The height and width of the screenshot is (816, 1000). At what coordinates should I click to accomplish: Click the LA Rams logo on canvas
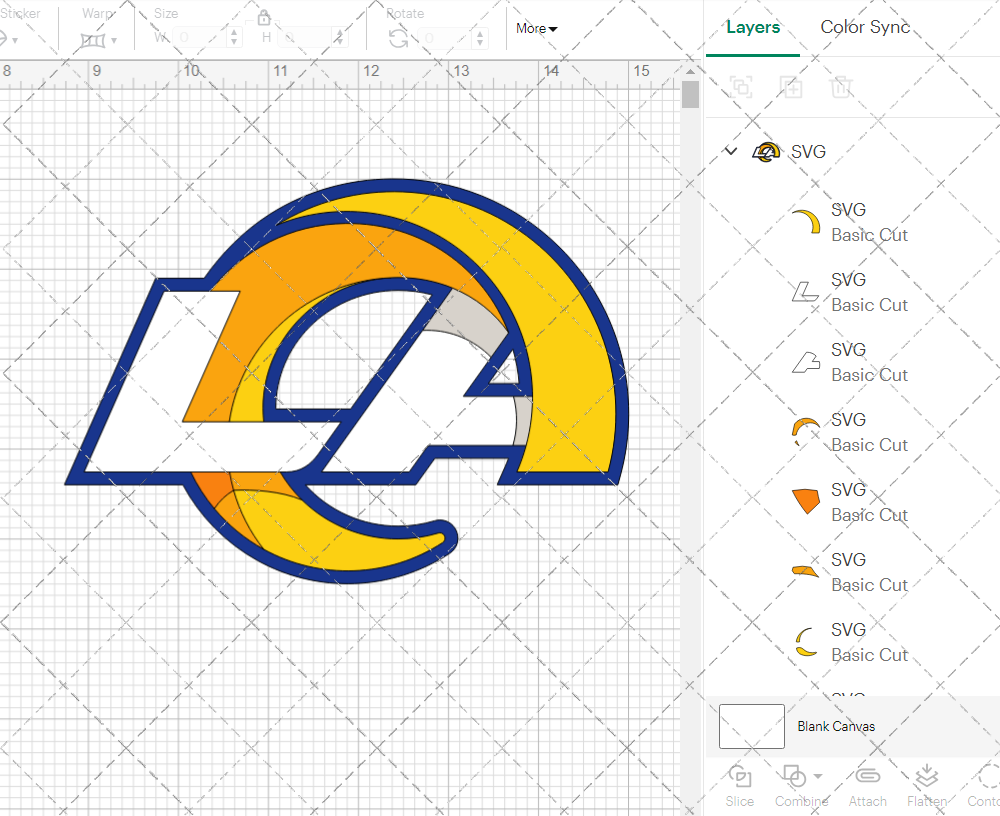348,382
